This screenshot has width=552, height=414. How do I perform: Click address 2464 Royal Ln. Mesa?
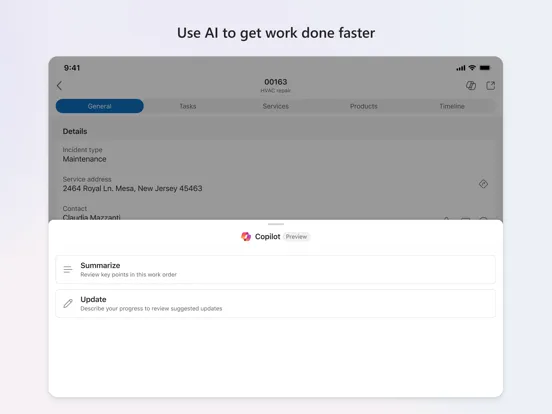(x=132, y=188)
